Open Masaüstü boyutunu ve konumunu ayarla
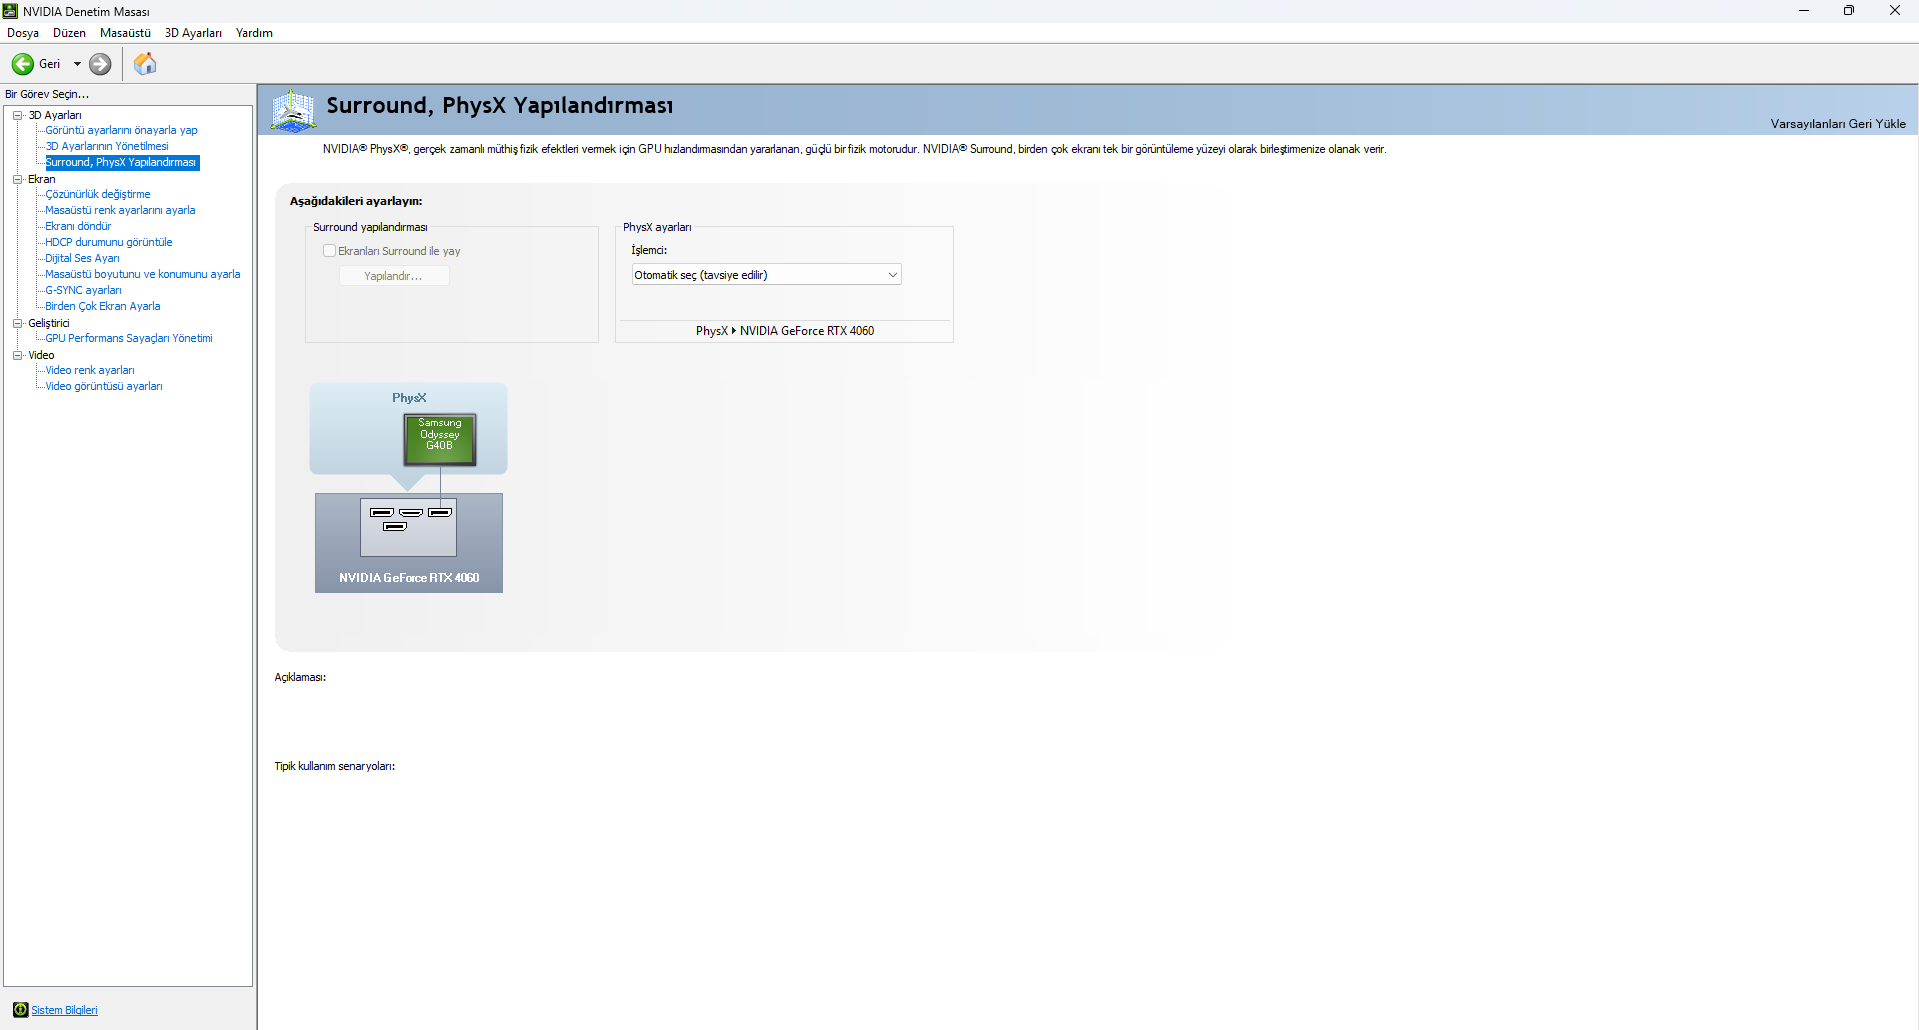The image size is (1919, 1030). [x=143, y=274]
